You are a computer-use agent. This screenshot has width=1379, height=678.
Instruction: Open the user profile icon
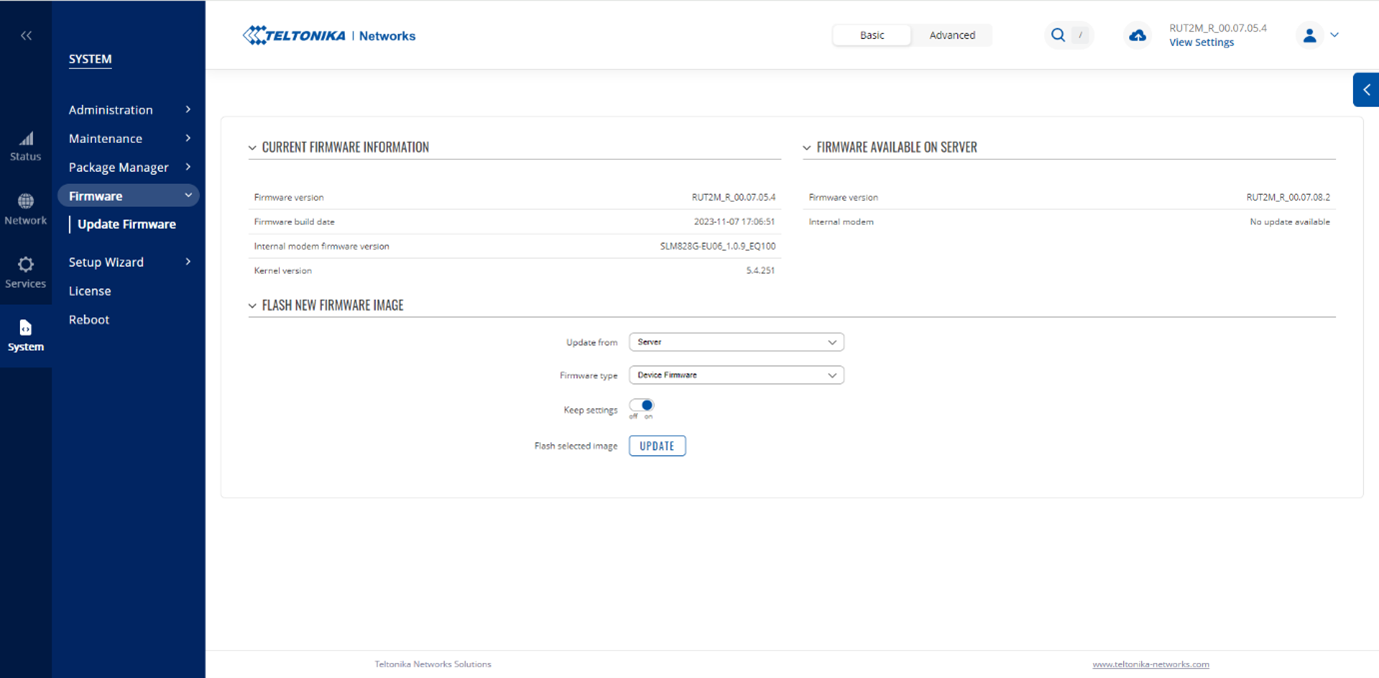pyautogui.click(x=1310, y=36)
